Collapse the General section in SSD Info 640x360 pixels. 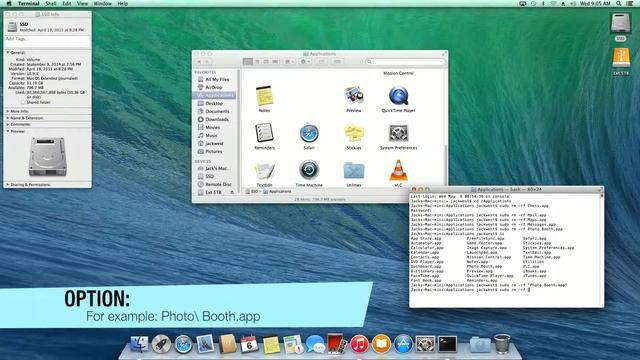(x=8, y=53)
